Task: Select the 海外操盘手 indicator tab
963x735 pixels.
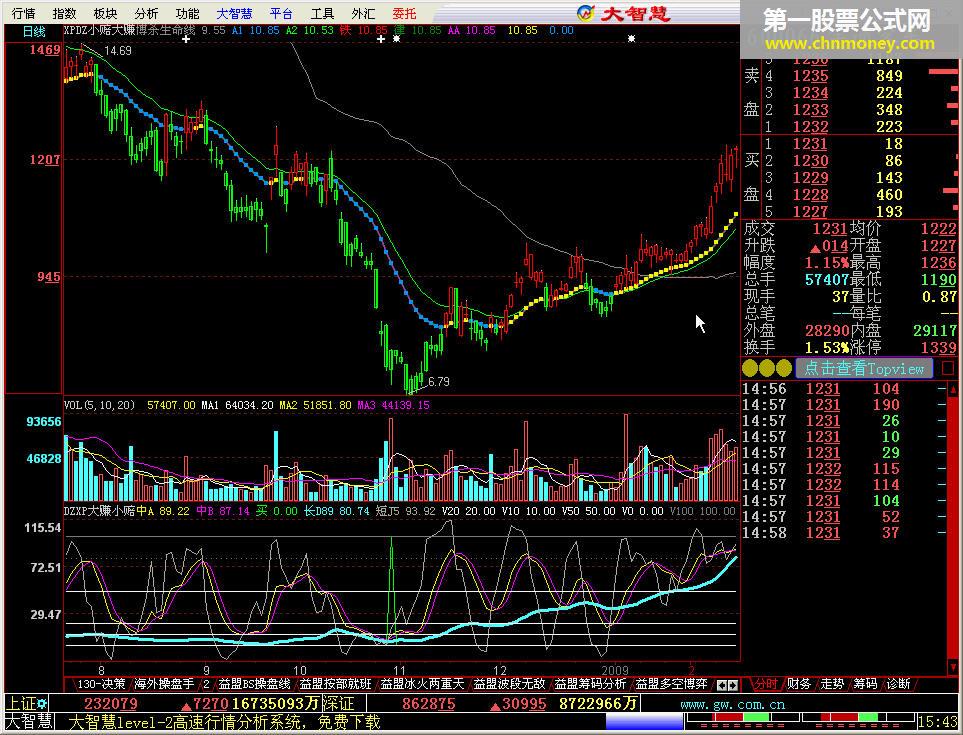Action: tap(164, 683)
